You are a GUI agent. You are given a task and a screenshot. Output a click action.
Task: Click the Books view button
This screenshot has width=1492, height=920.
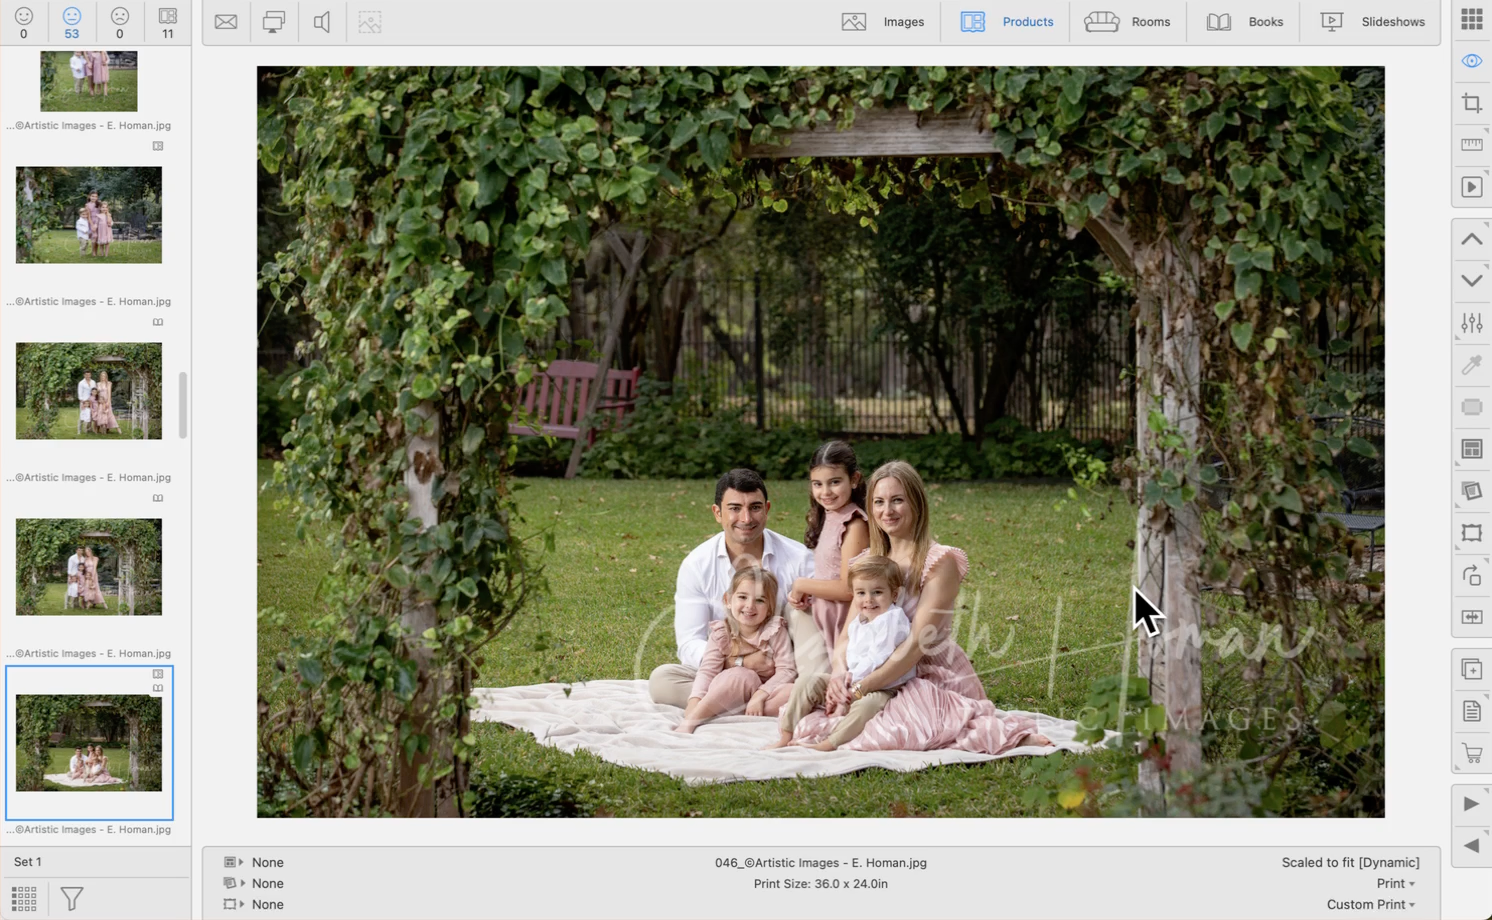coord(1245,22)
